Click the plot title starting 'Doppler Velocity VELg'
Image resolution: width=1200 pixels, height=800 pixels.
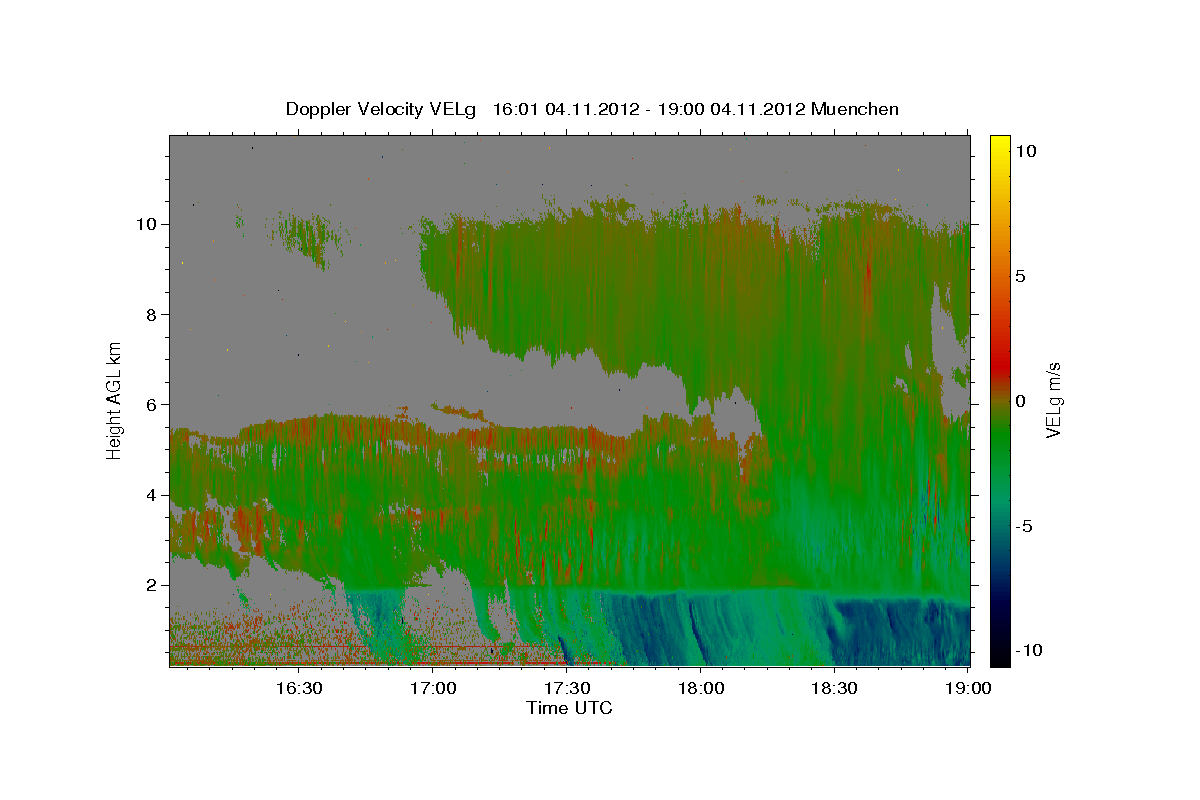tap(592, 109)
